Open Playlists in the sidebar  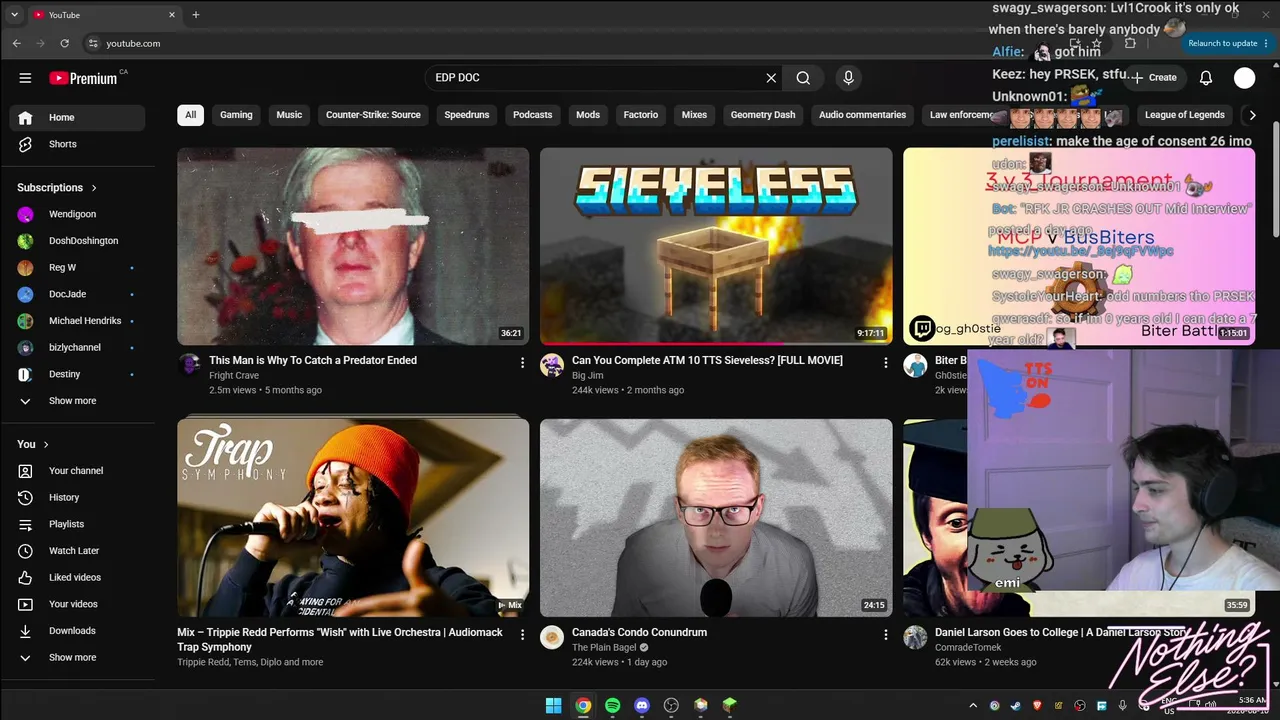coord(77,524)
